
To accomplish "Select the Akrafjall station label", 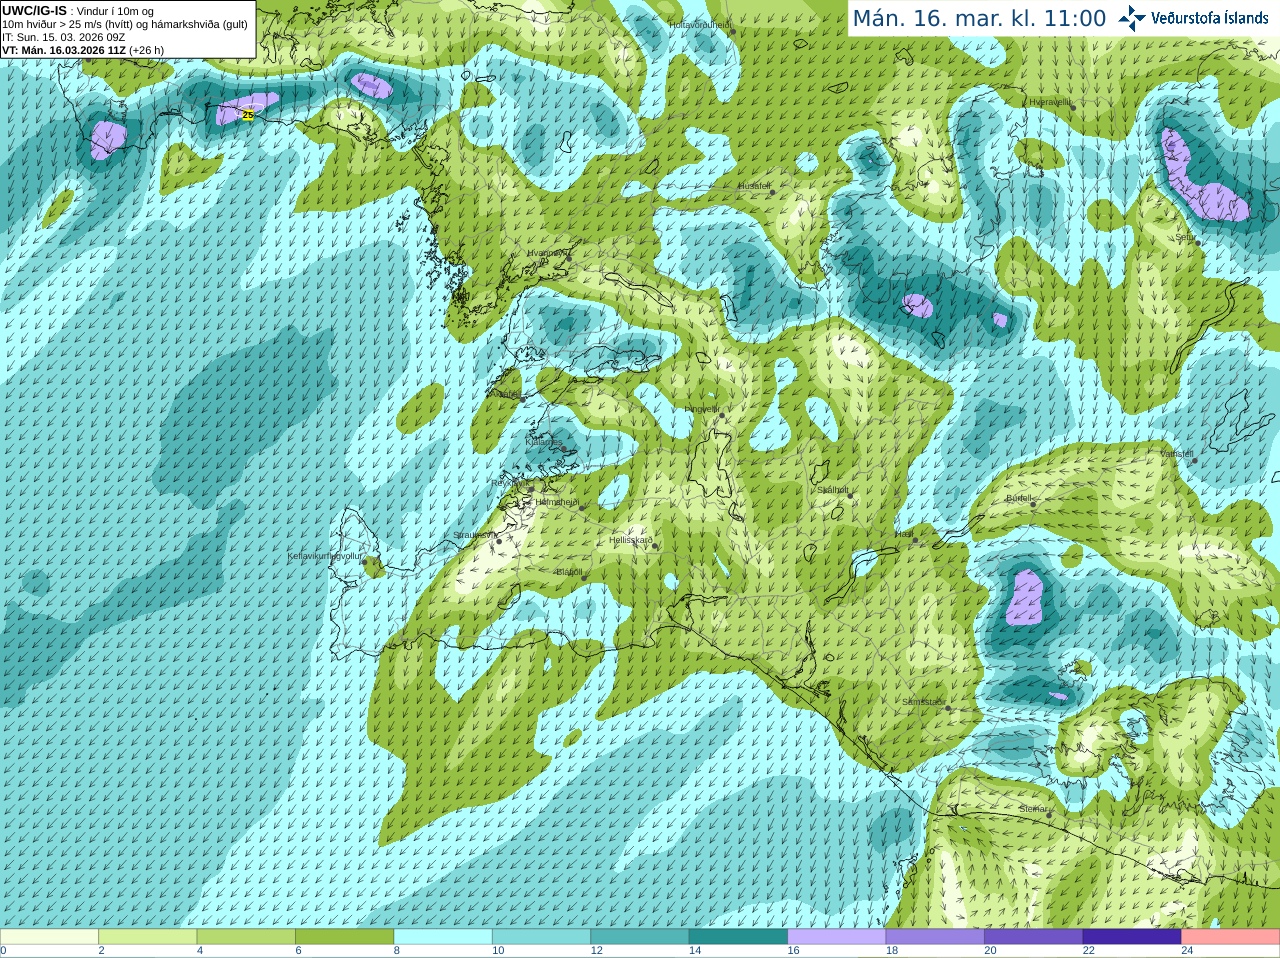I will point(505,394).
